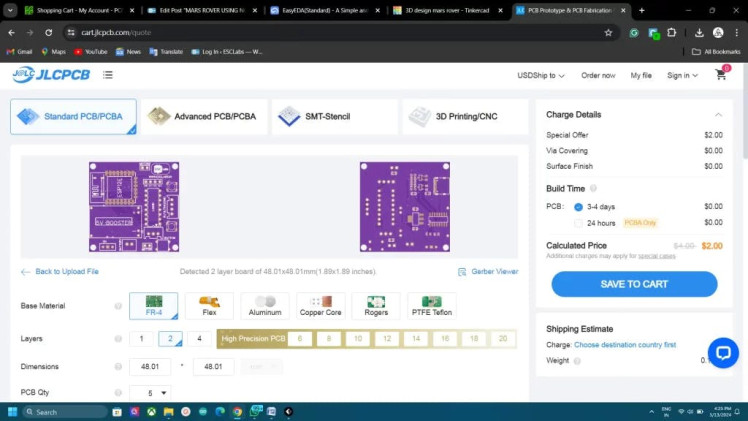Open the Gerber Viewer link

point(488,272)
